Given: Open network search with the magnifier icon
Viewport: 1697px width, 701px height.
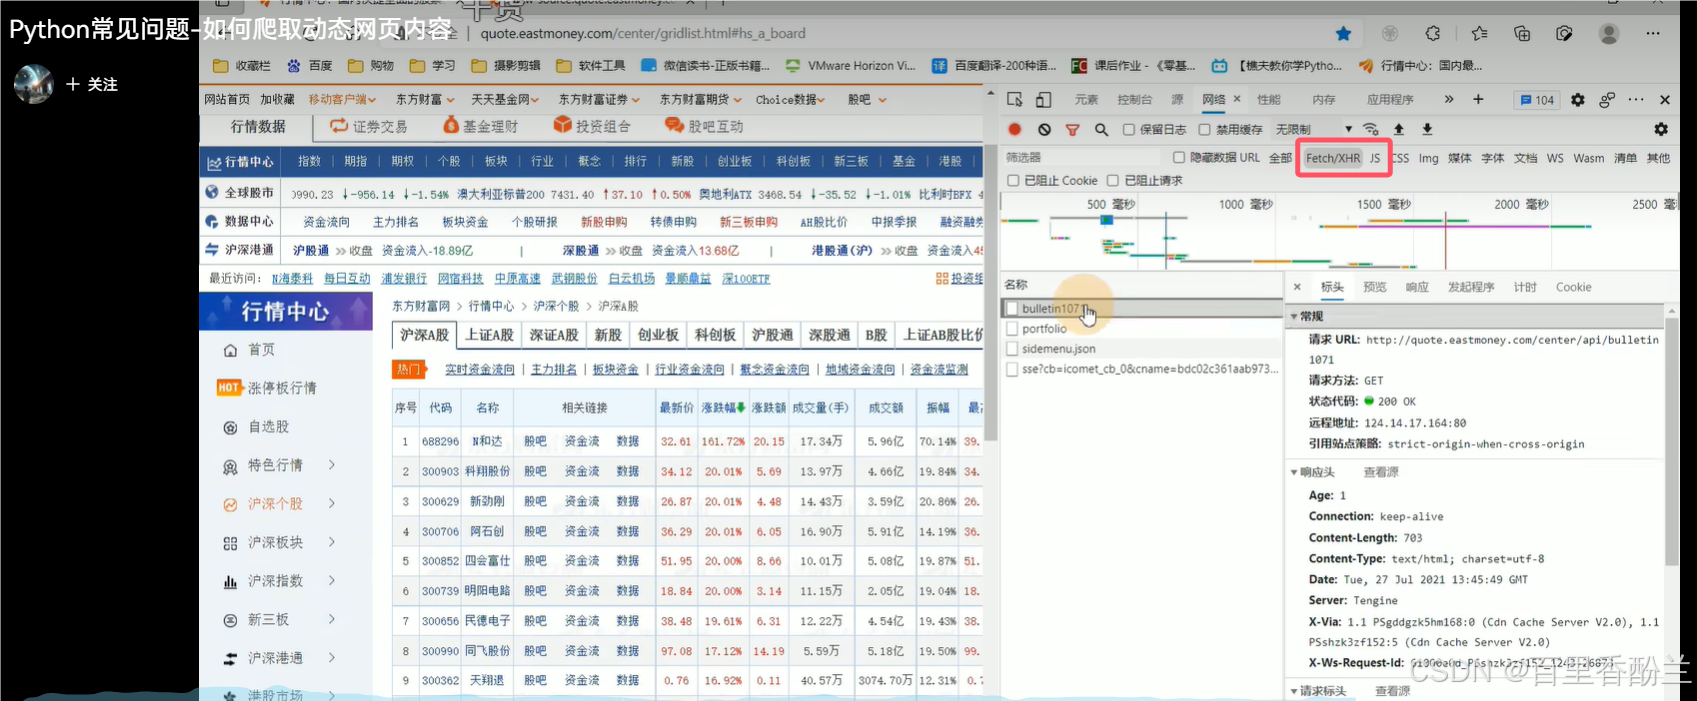Looking at the screenshot, I should click(x=1101, y=129).
